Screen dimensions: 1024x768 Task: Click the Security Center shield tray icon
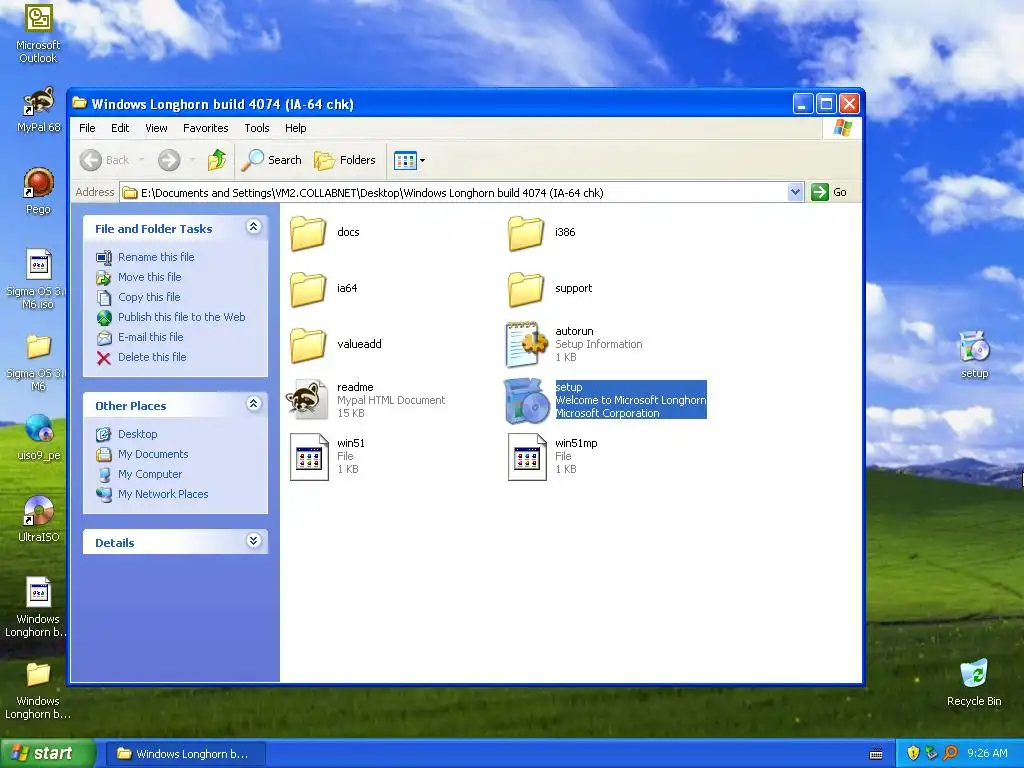pos(913,754)
